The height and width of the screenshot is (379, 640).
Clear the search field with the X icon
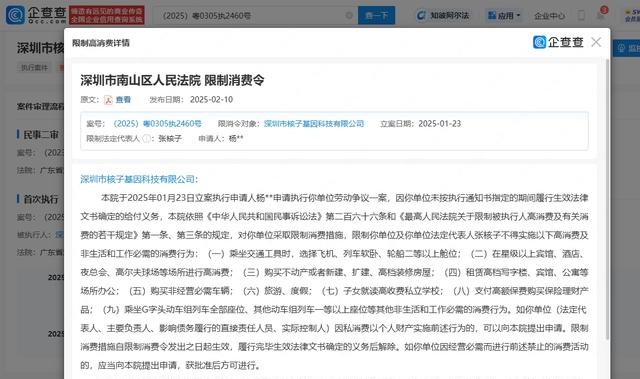[x=349, y=16]
